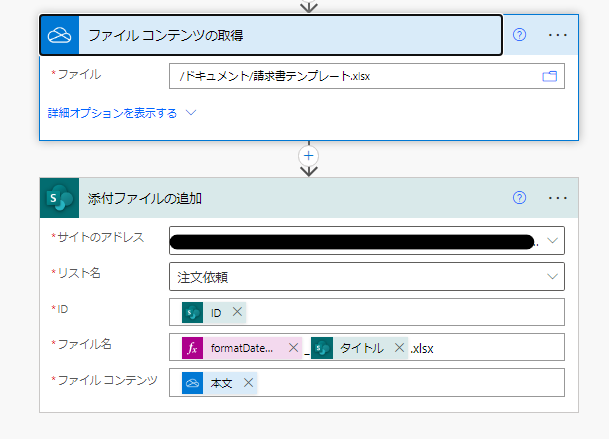609x439 pixels.
Task: Open more options menu of 添付ファイルの追加
Action: (x=557, y=198)
